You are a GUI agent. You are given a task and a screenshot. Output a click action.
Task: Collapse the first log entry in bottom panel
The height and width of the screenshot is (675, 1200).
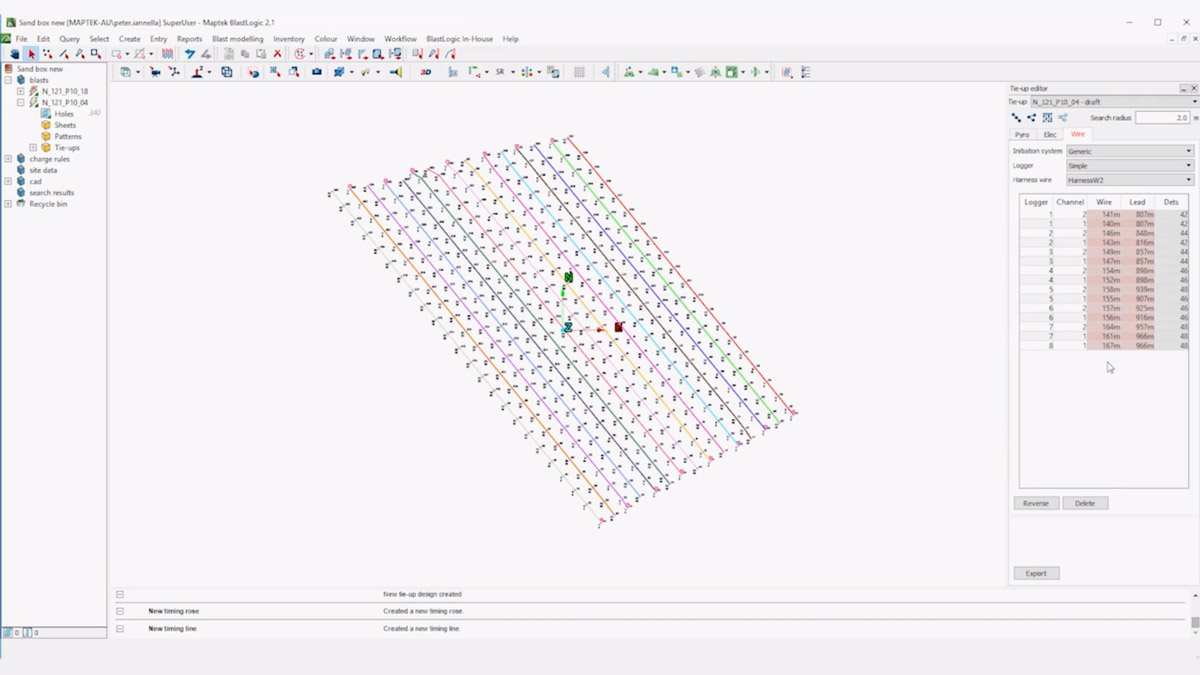tap(120, 594)
